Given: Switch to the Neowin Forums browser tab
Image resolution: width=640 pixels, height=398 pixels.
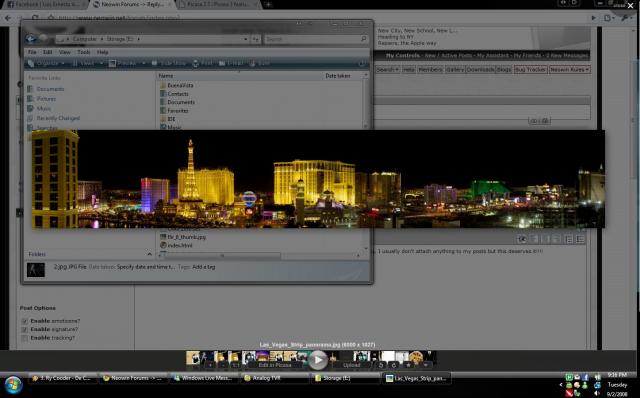Looking at the screenshot, I should (x=131, y=4).
